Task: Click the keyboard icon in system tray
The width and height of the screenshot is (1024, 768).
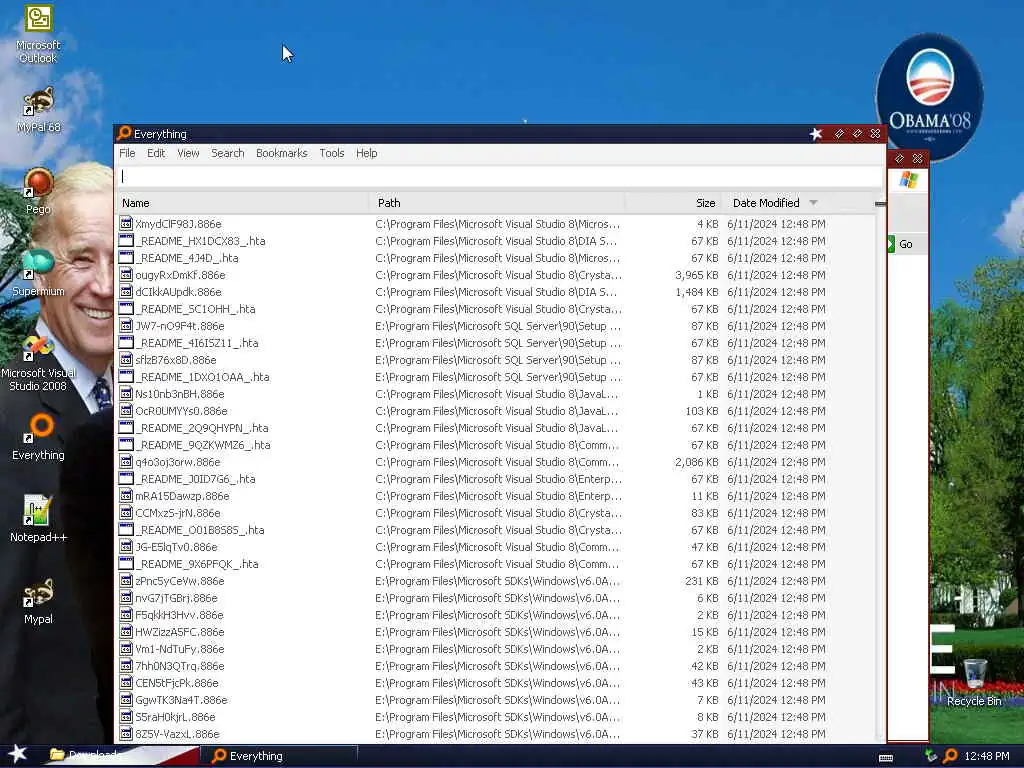Action: tap(886, 758)
